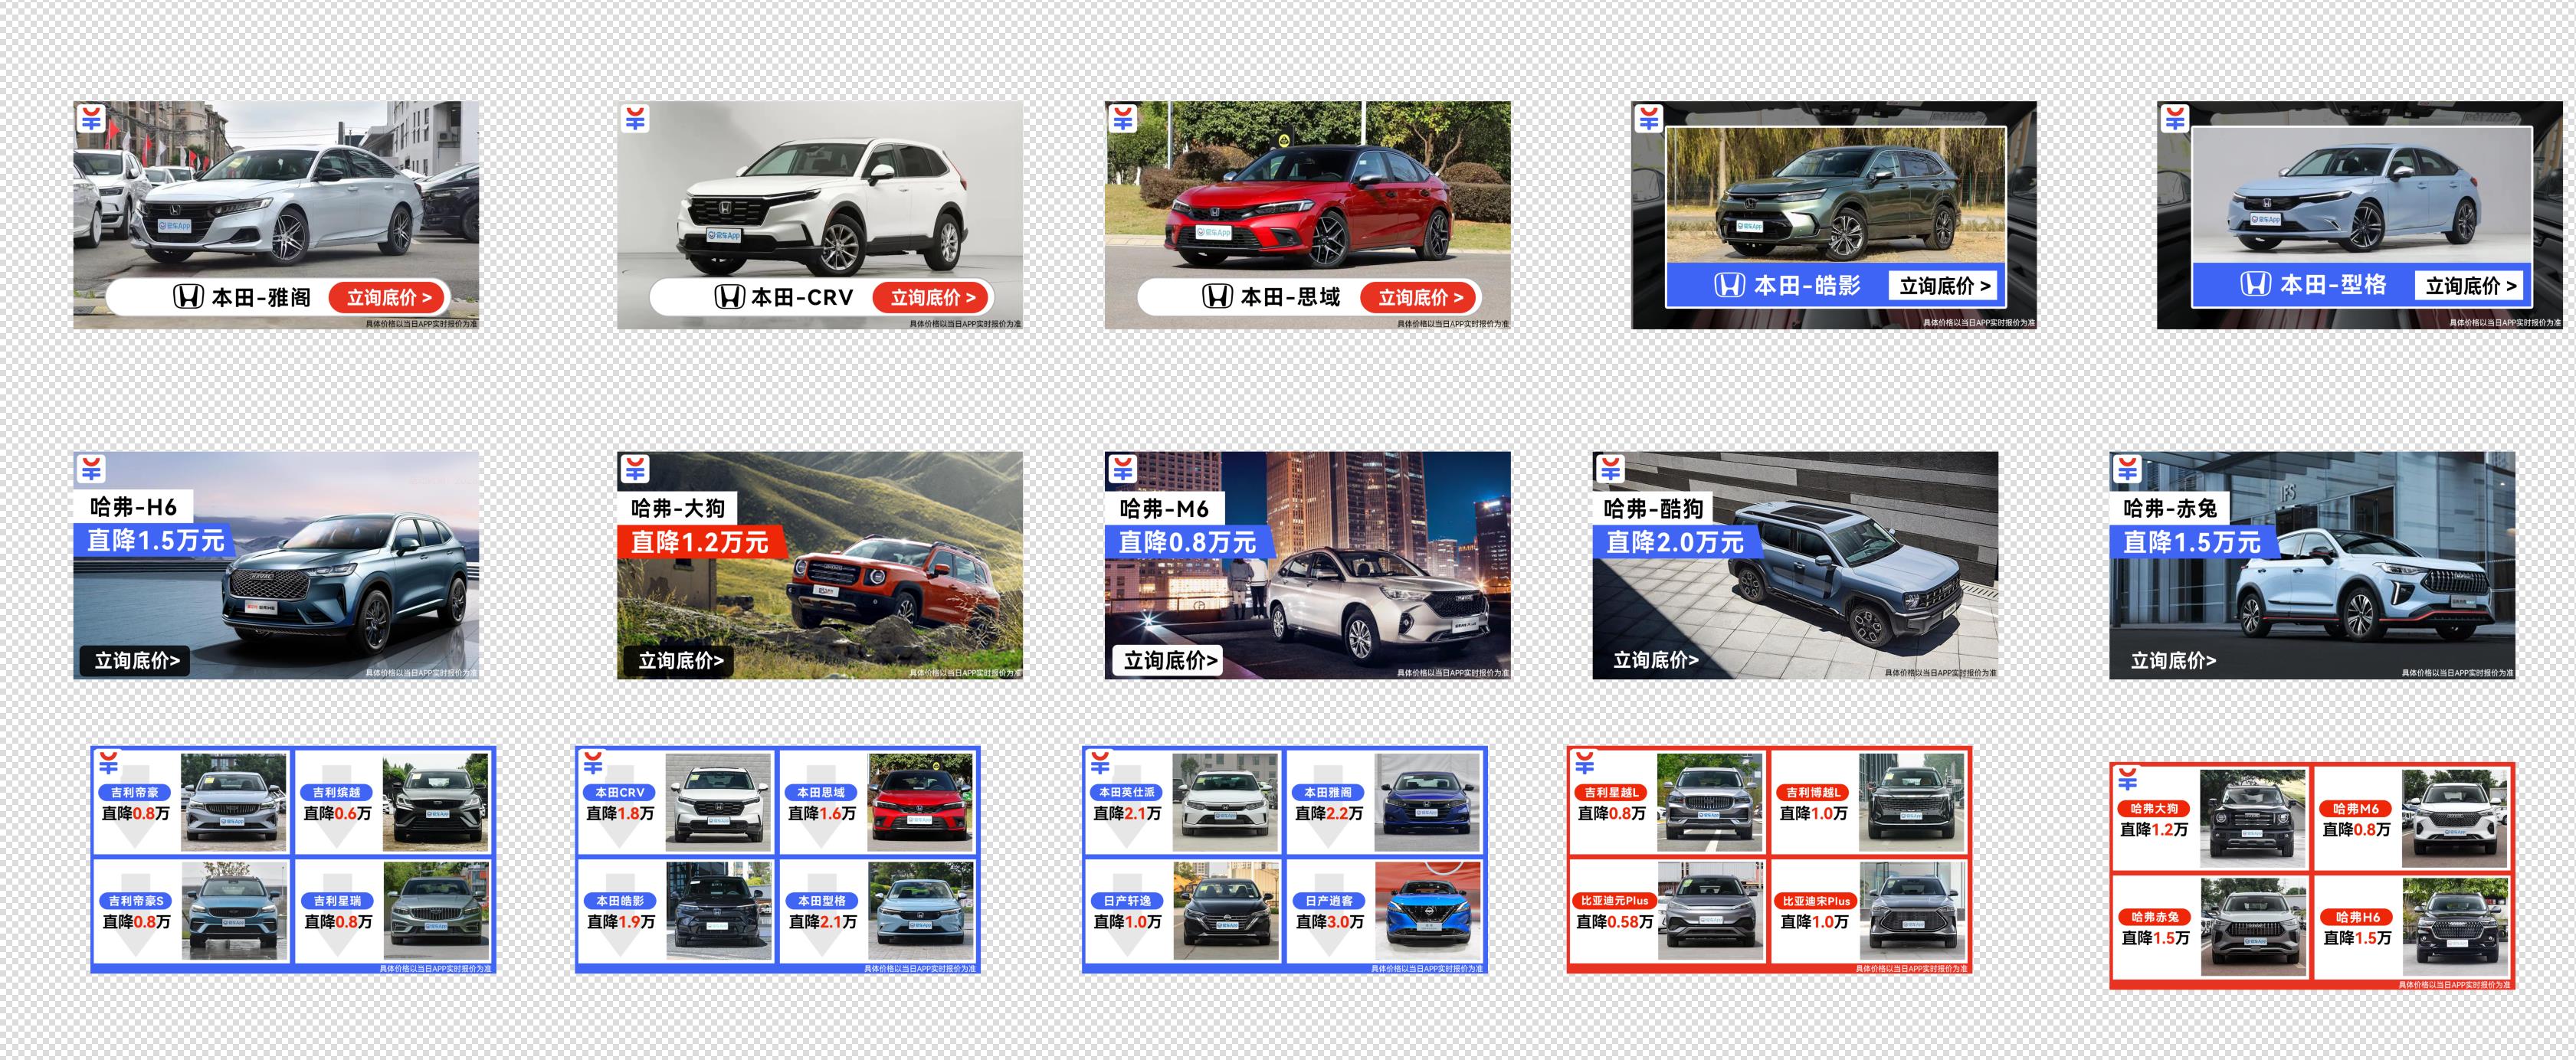Click the 立询底价> button on 哈弗-大狗 banner

click(x=680, y=661)
